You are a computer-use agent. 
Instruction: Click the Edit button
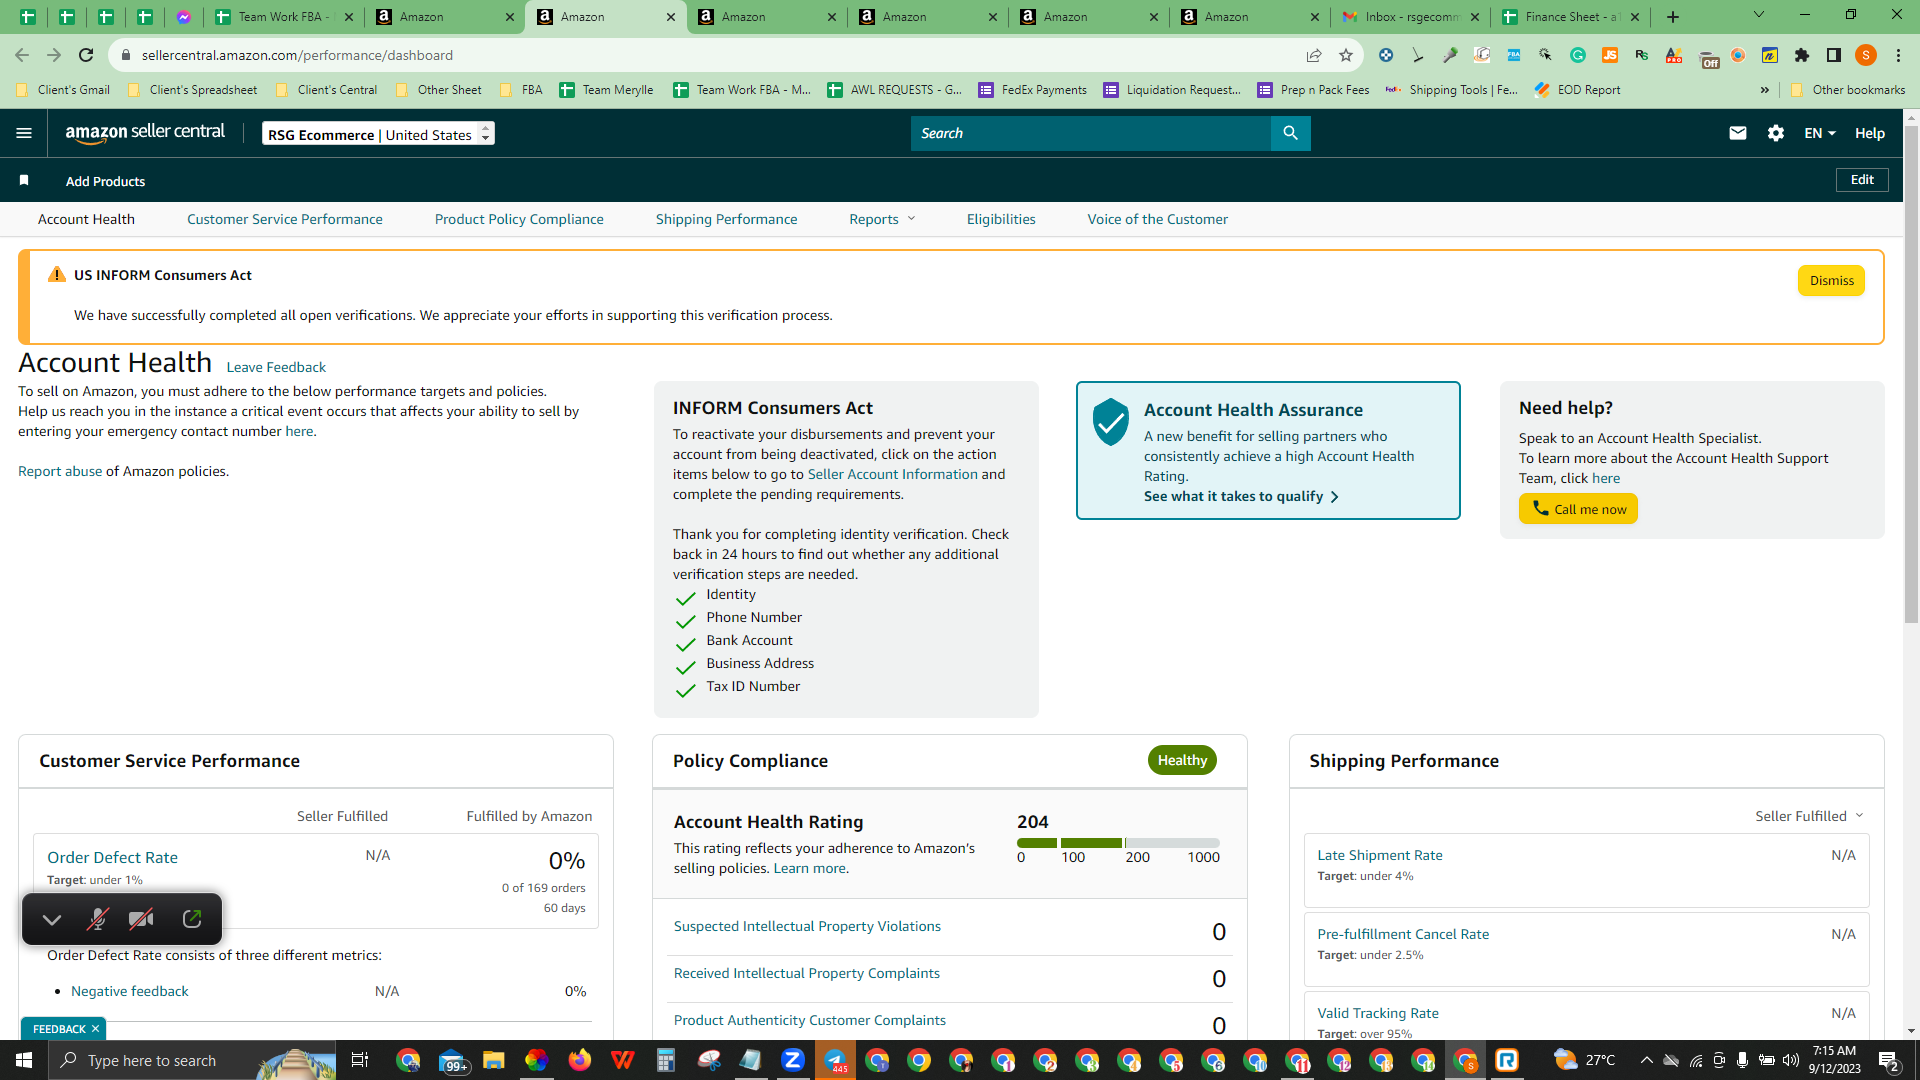1862,180
